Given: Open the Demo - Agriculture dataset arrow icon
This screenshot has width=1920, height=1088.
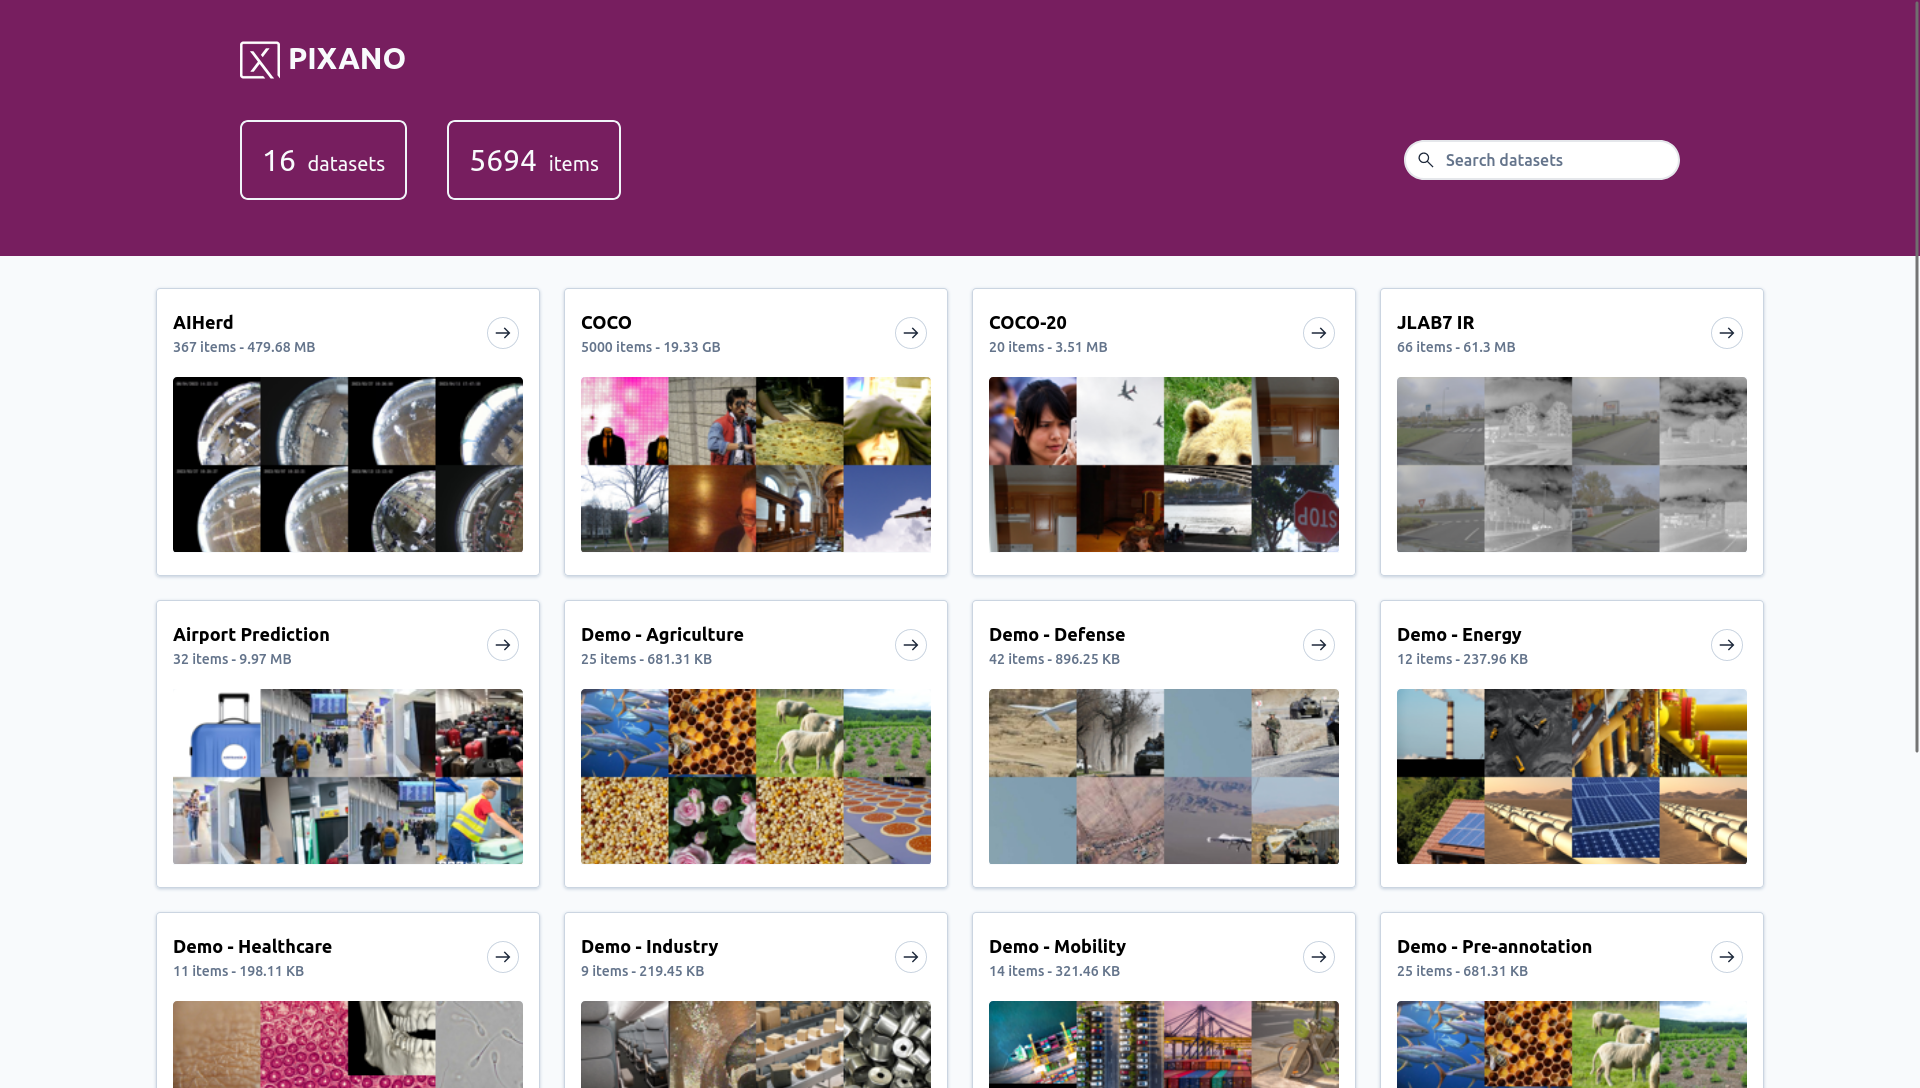Looking at the screenshot, I should [910, 645].
